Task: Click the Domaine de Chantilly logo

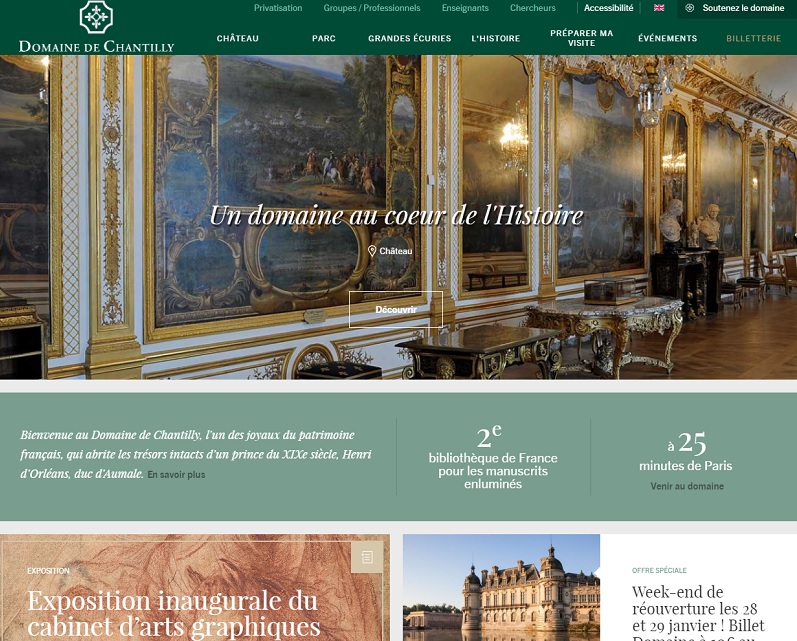Action: [x=96, y=27]
